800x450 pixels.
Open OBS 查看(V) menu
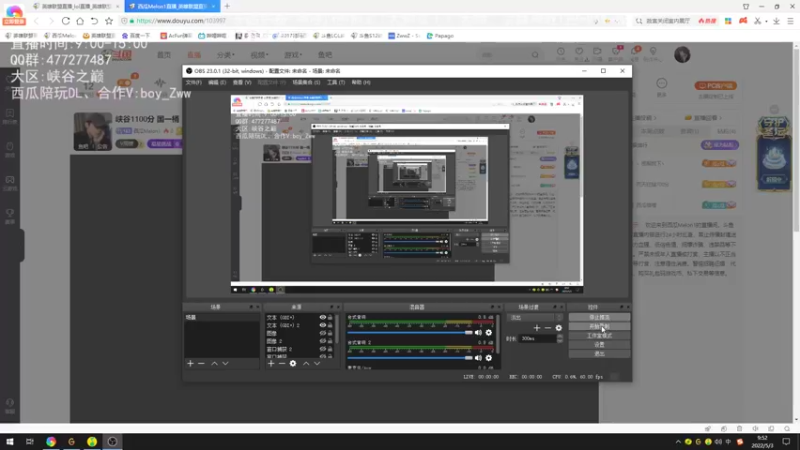coord(242,82)
